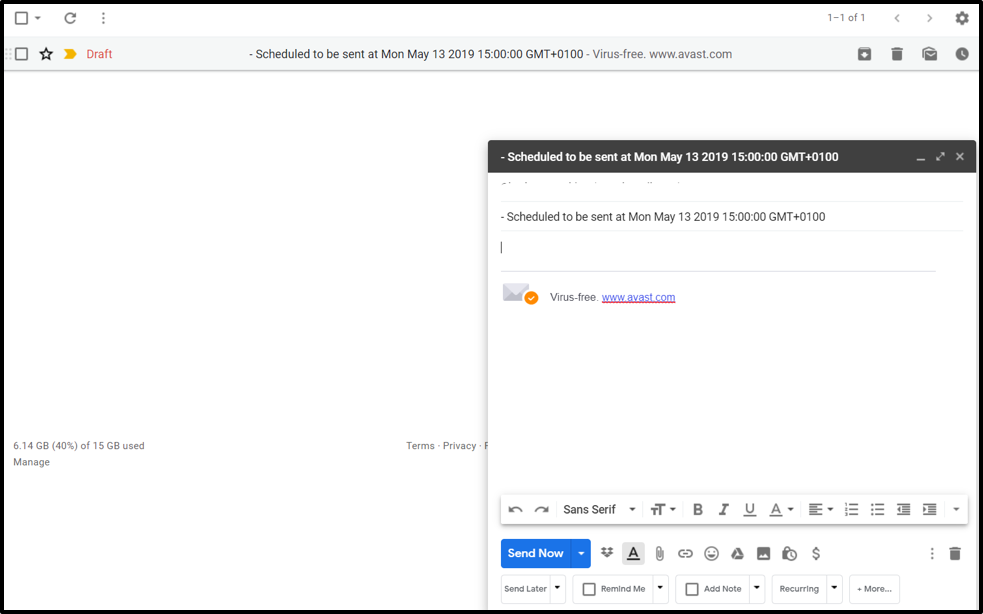Open the www.avast.com link

[638, 297]
